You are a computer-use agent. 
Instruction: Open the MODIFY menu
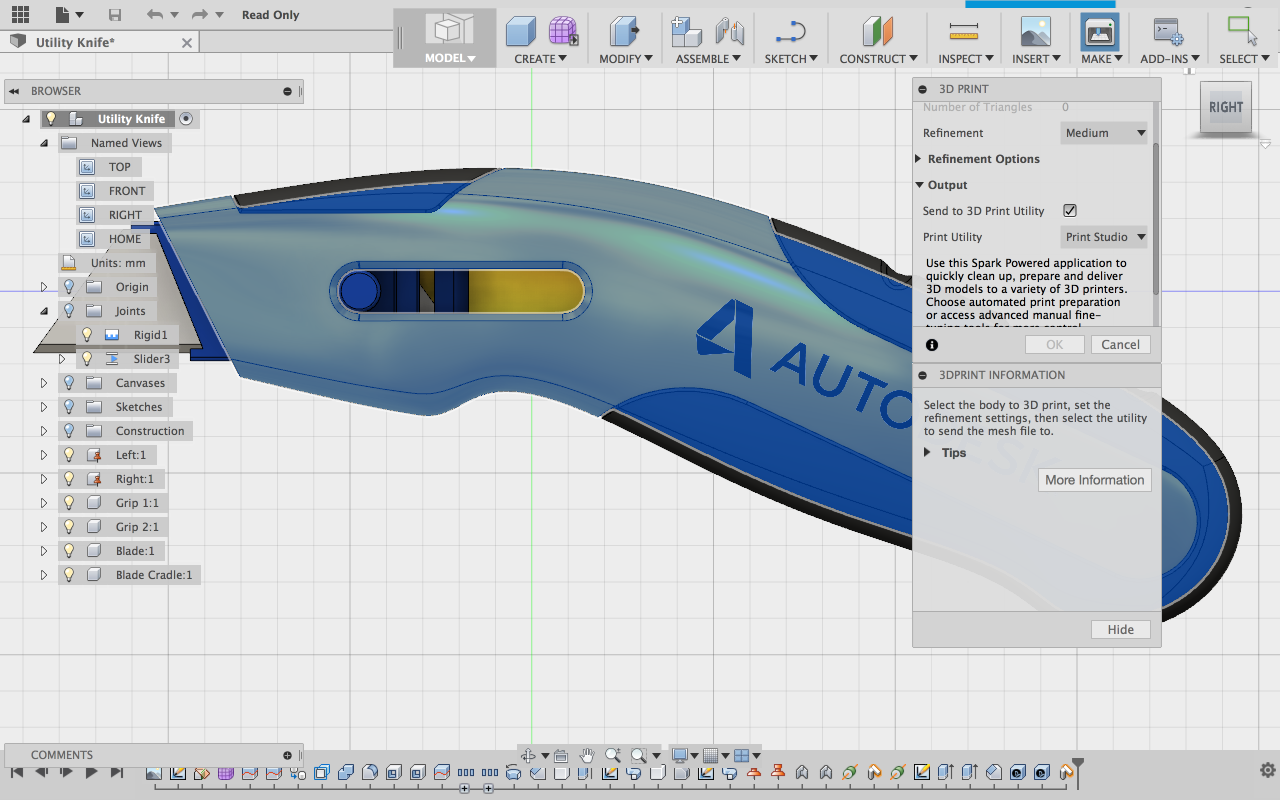point(626,59)
